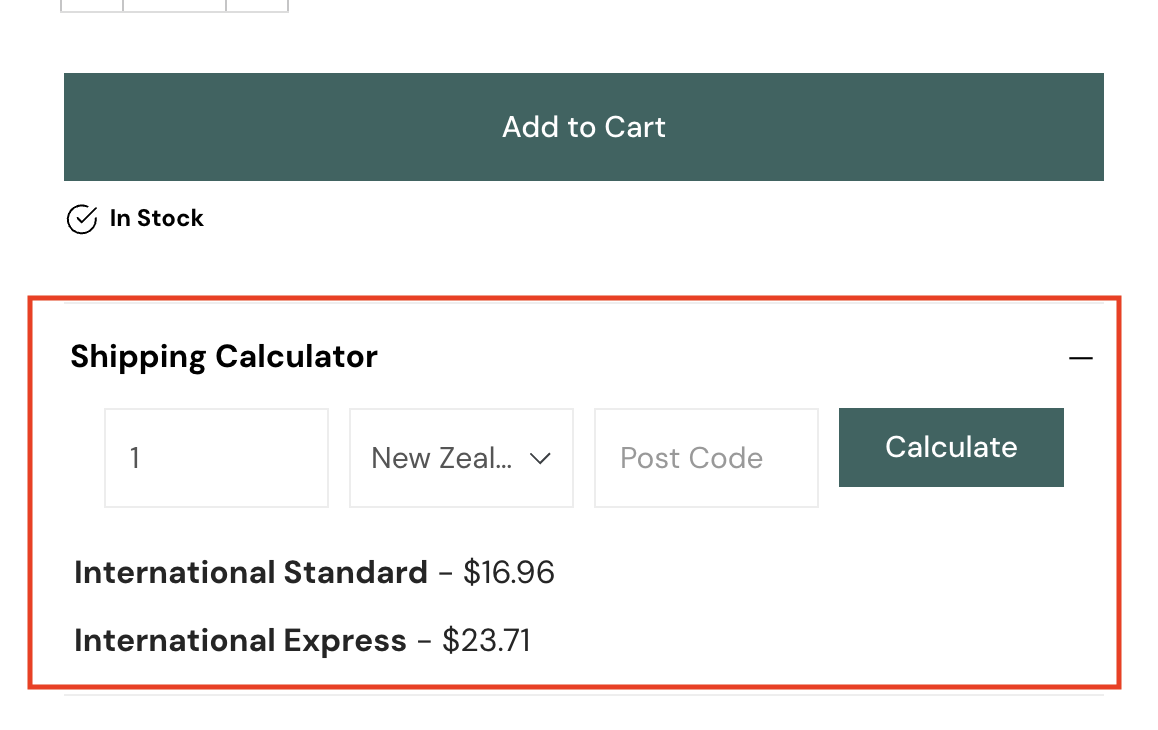The image size is (1158, 730).
Task: Click the $16.96 standard shipping price
Action: (509, 573)
